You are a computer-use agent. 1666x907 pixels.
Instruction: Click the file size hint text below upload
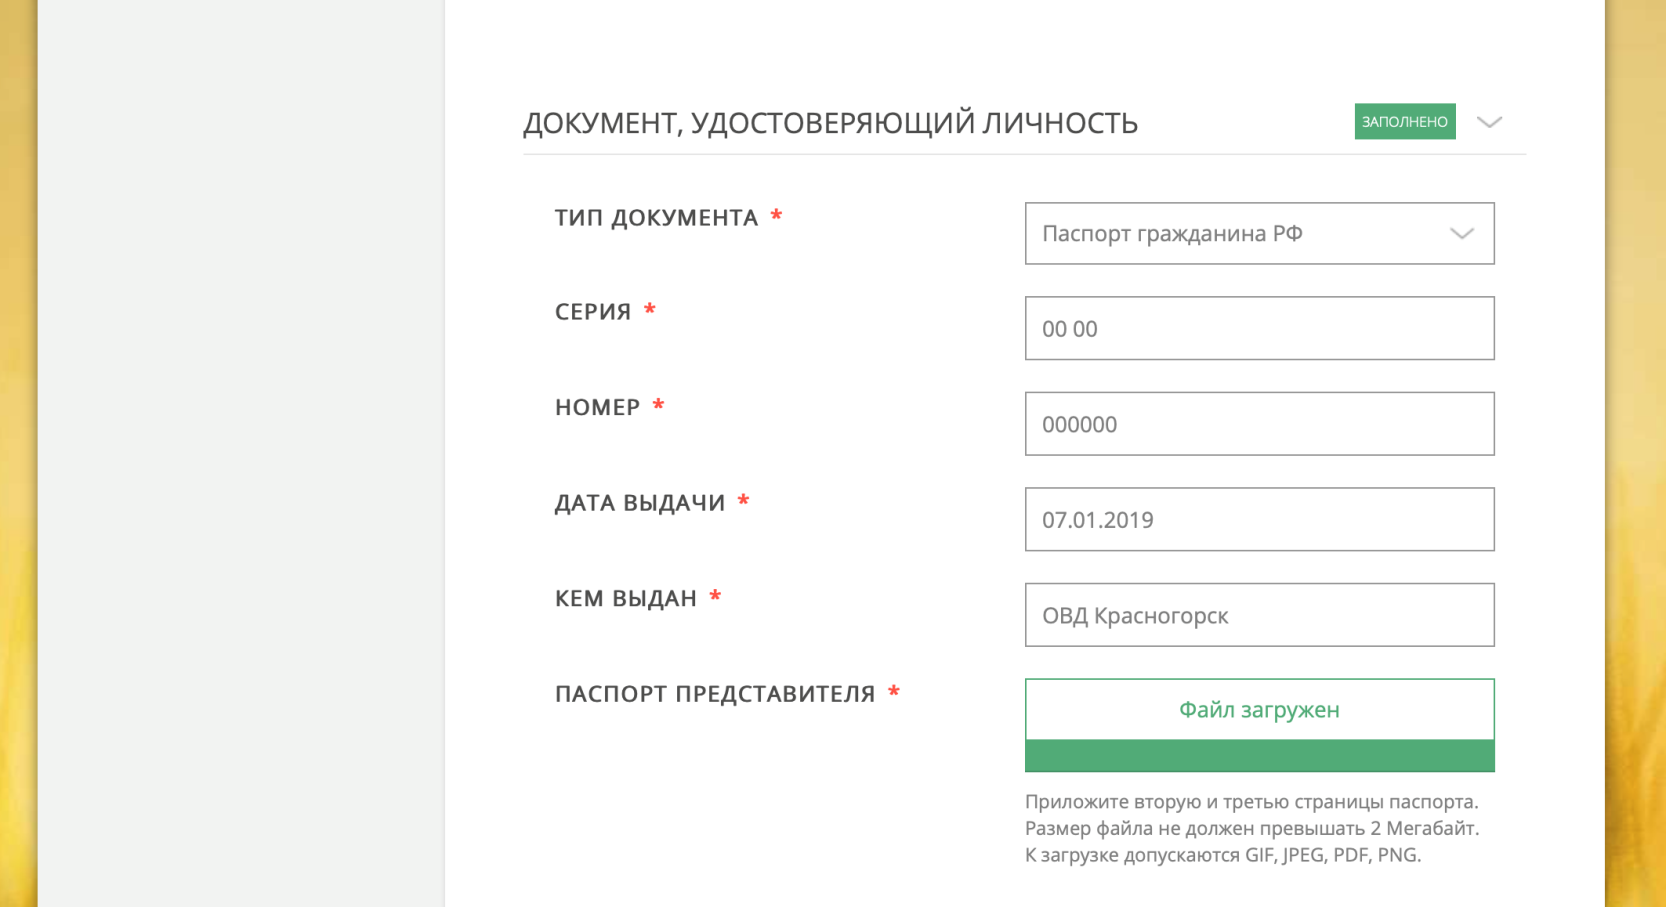(x=1251, y=828)
